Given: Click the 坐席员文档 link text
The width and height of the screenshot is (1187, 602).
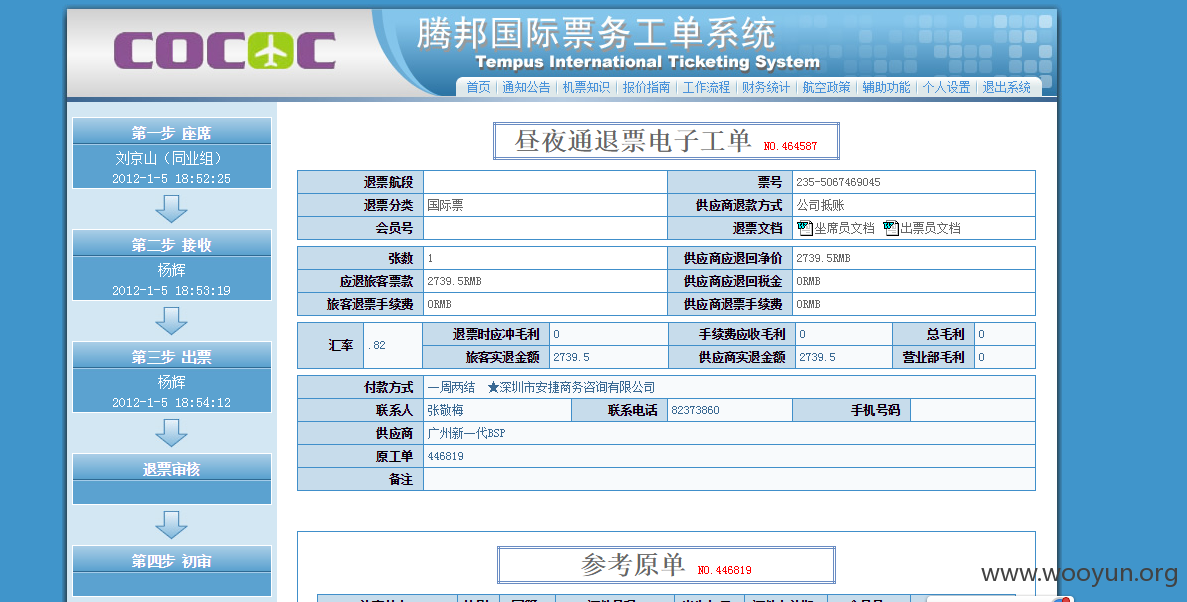Looking at the screenshot, I should tap(844, 228).
